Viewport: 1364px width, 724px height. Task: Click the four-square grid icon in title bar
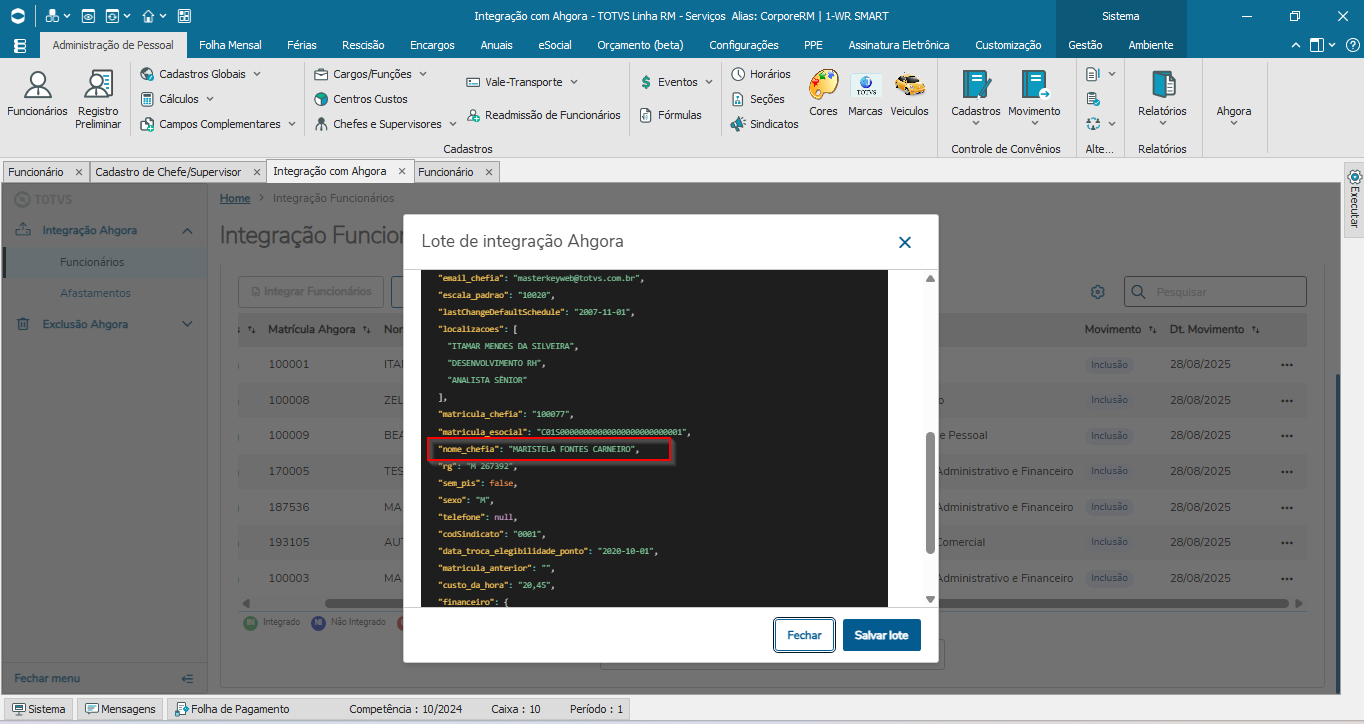[x=184, y=16]
